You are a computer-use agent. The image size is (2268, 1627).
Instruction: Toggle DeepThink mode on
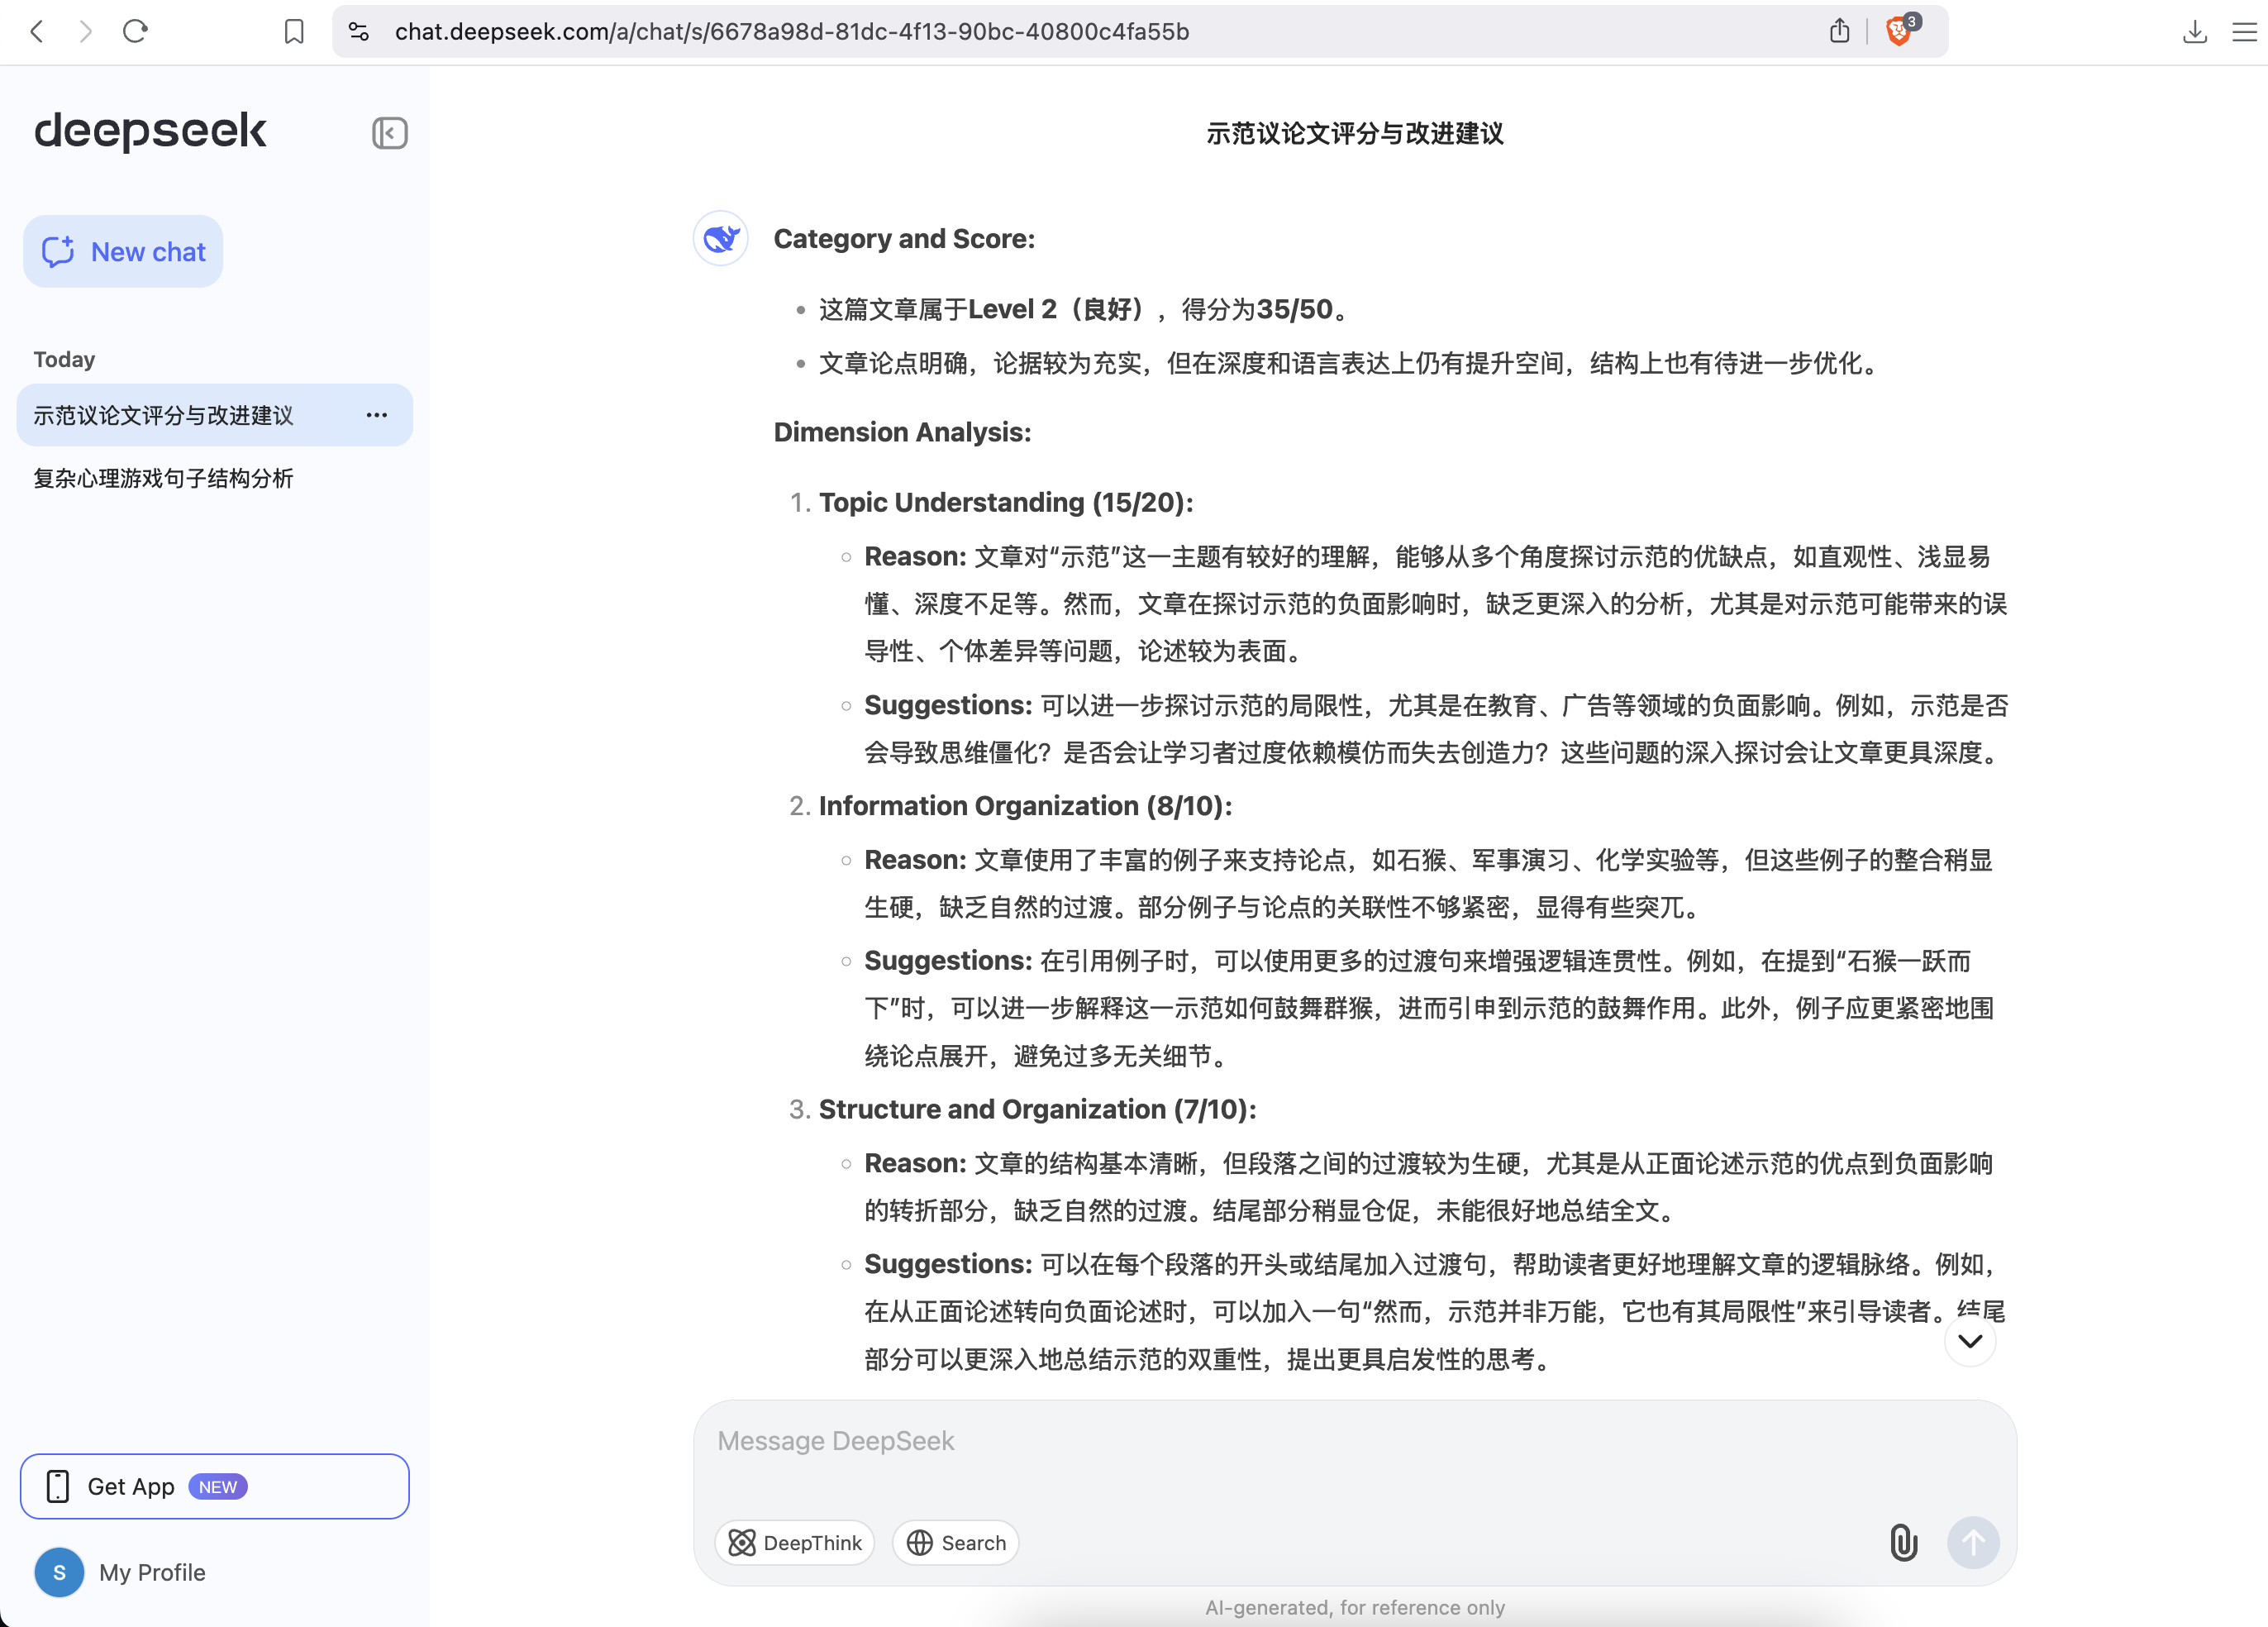pos(794,1542)
